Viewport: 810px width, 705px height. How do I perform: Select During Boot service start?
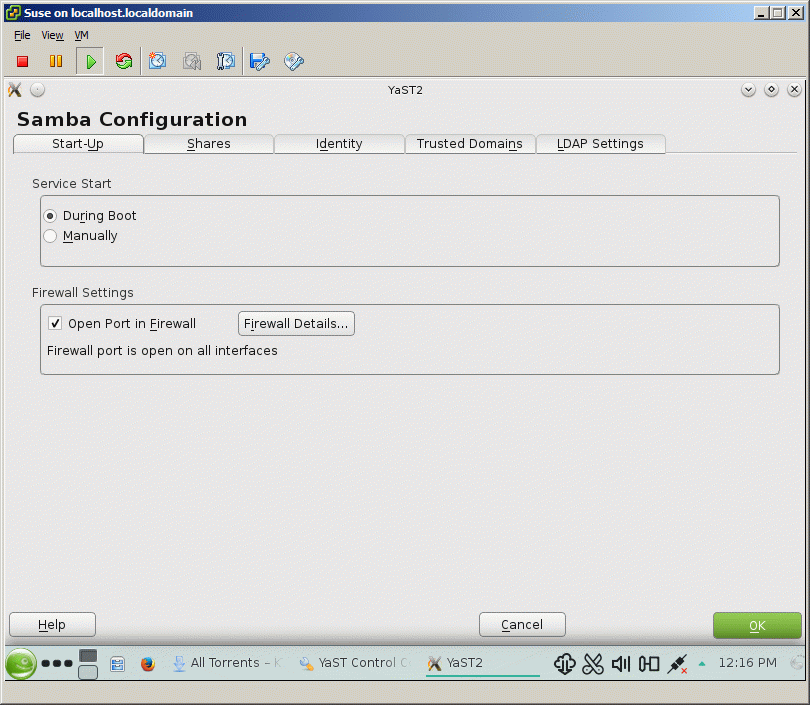coord(90,215)
